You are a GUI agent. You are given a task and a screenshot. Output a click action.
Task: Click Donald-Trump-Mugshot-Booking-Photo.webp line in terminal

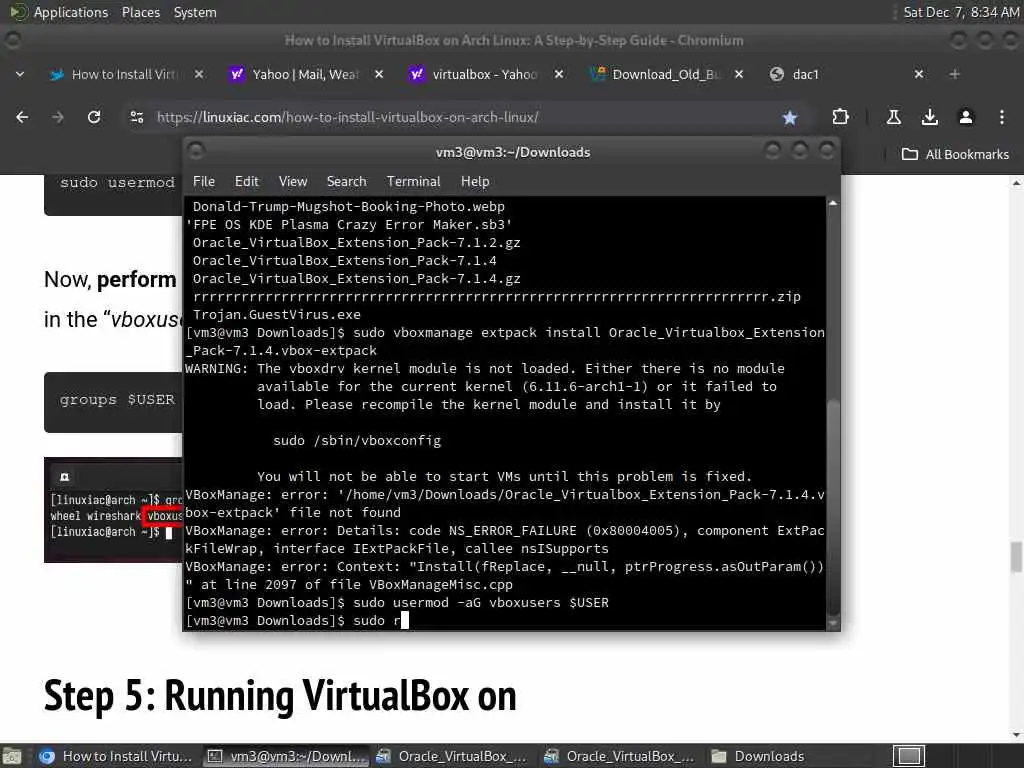[349, 206]
